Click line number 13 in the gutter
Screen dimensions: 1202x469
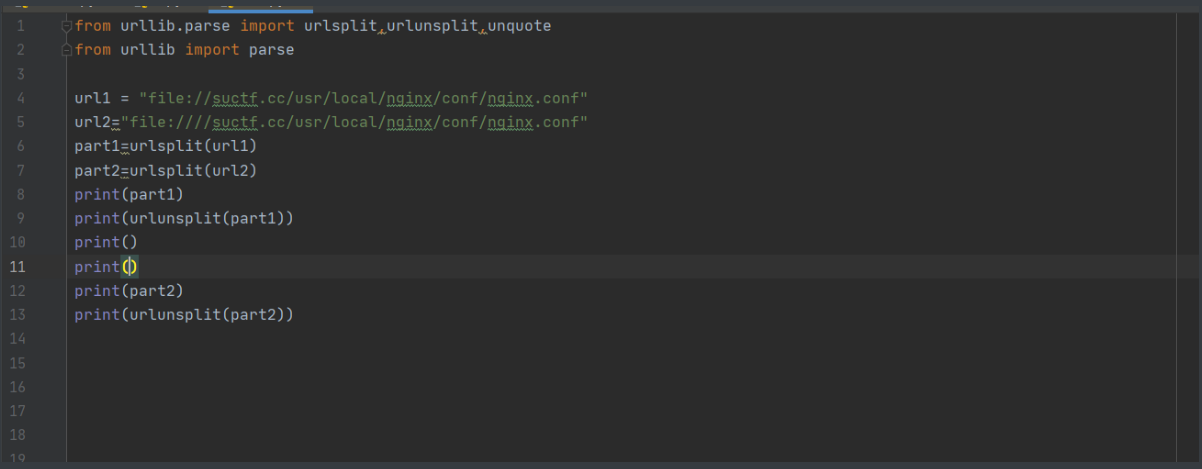point(19,315)
